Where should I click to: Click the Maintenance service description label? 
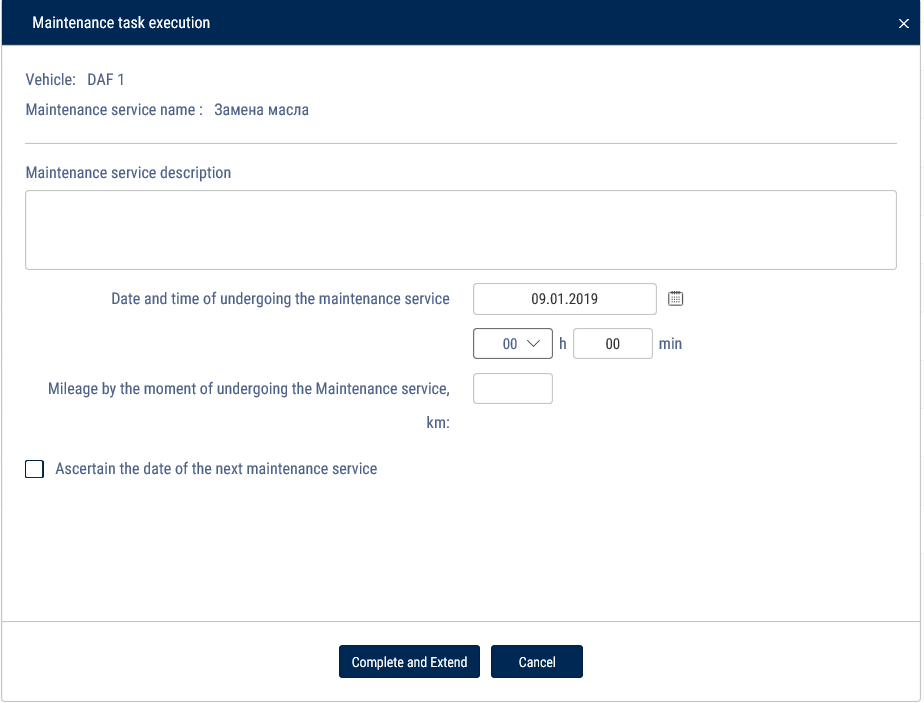coord(128,173)
